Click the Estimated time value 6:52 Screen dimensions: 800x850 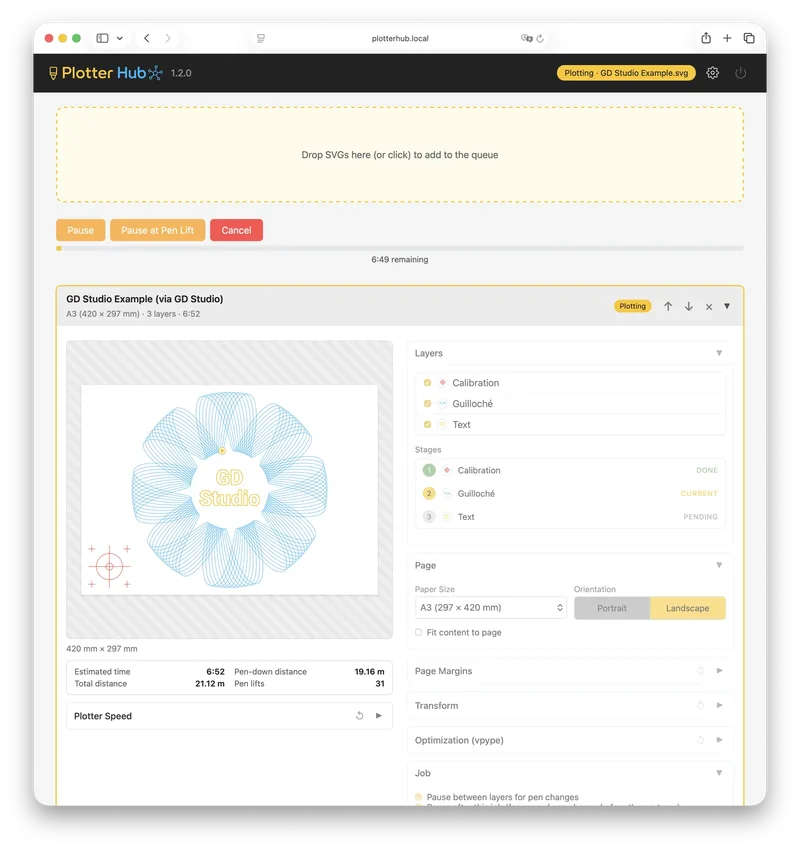tap(215, 671)
